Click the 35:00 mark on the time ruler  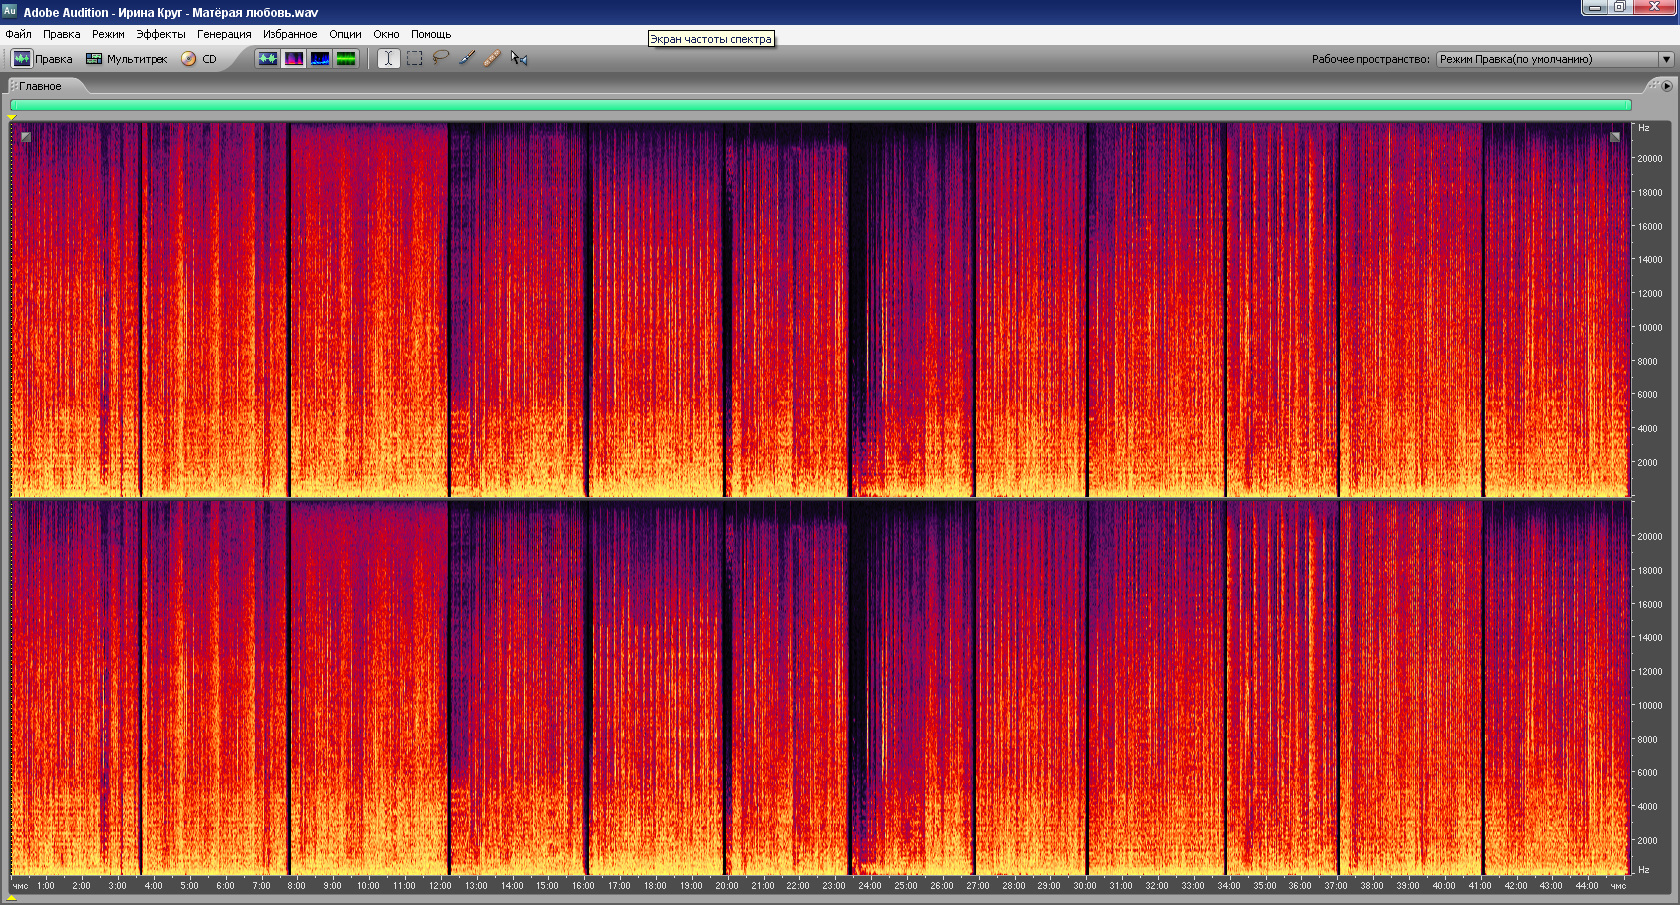pos(1264,885)
